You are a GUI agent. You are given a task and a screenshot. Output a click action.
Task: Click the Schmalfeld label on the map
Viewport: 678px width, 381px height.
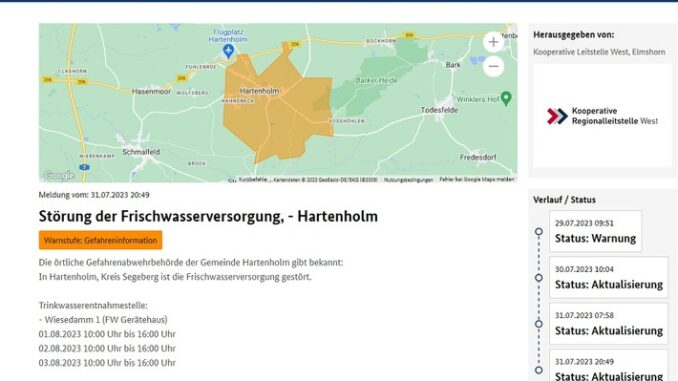click(141, 152)
